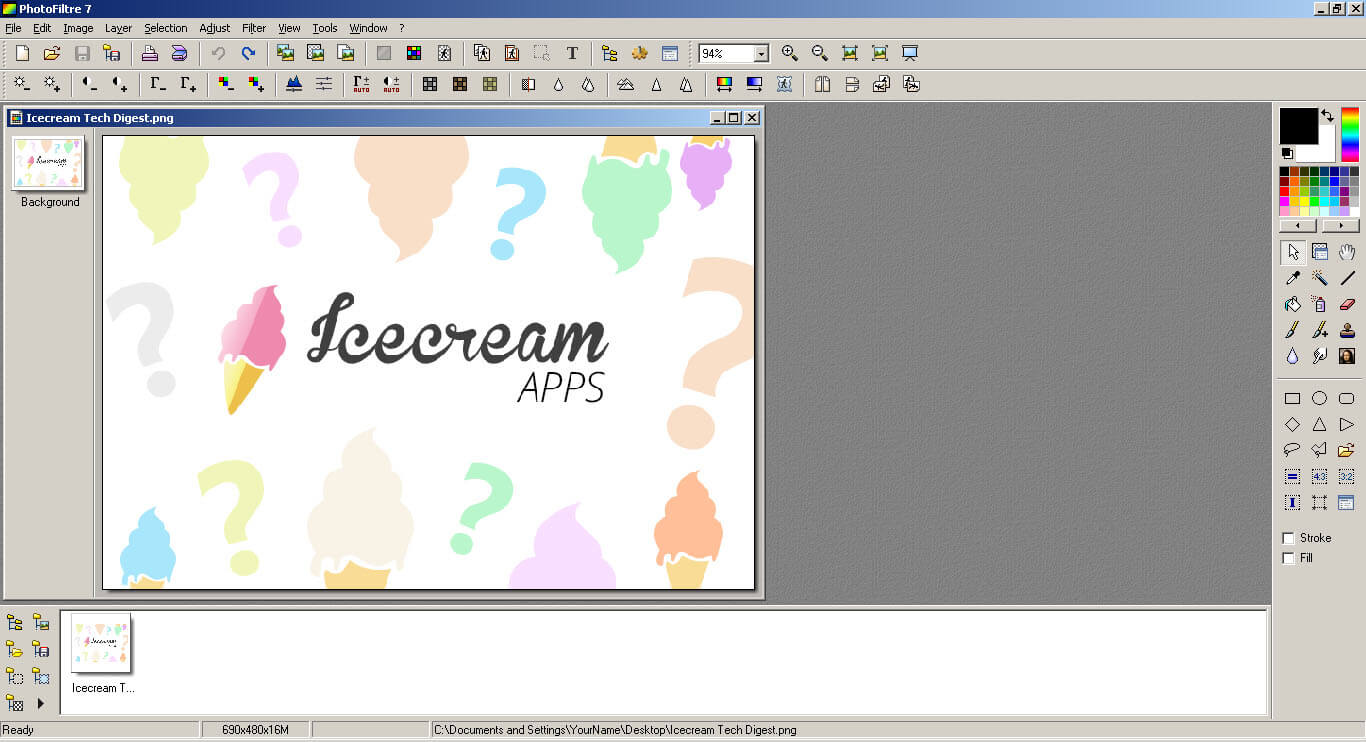Viewport: 1366px width, 742px height.
Task: Choose the Ellipse selection shape
Action: pos(1319,398)
